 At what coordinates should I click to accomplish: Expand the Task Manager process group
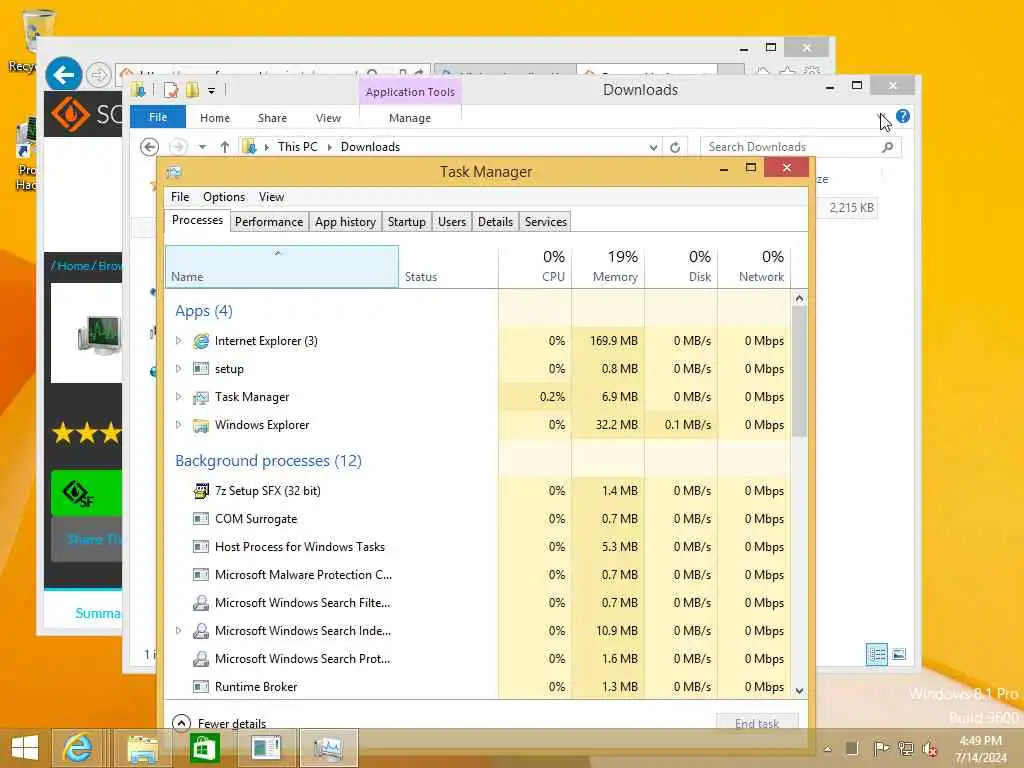pos(178,397)
